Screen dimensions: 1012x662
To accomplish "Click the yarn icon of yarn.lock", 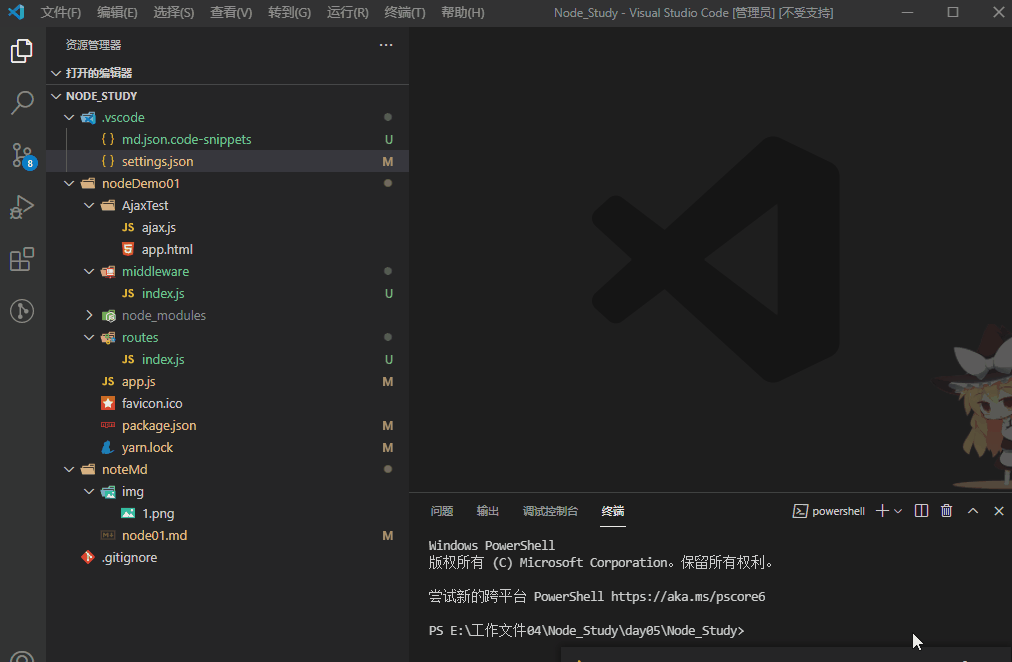I will tap(108, 447).
